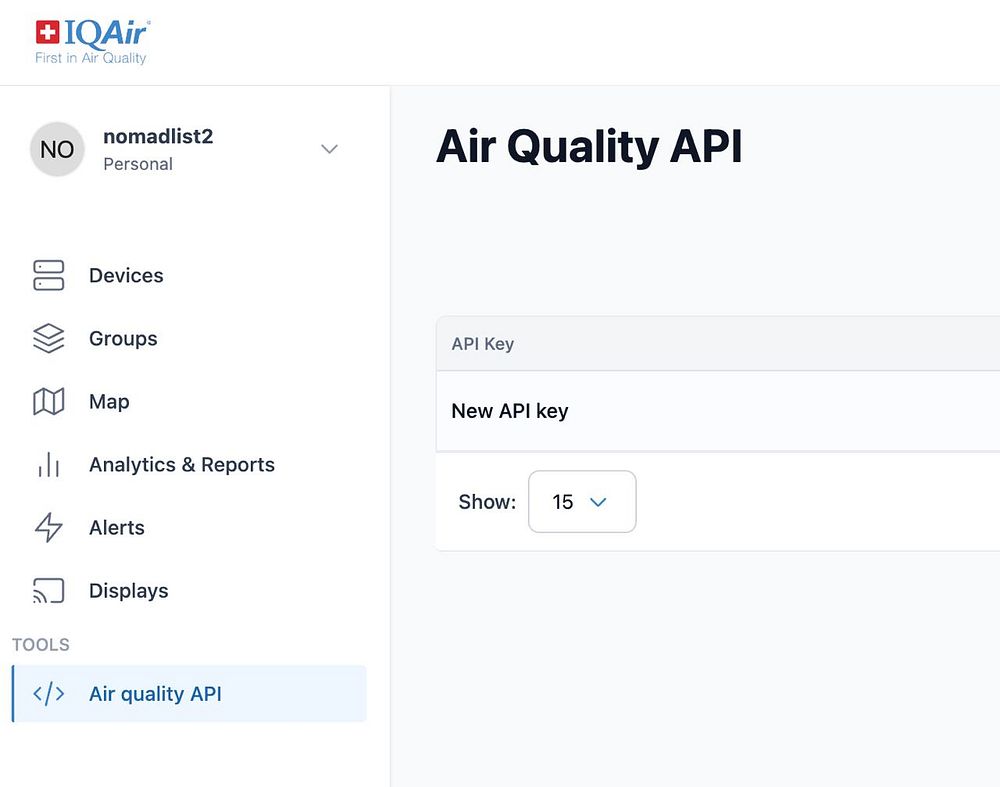Click the TOOLS section label
This screenshot has width=1000, height=787.
pyautogui.click(x=41, y=645)
